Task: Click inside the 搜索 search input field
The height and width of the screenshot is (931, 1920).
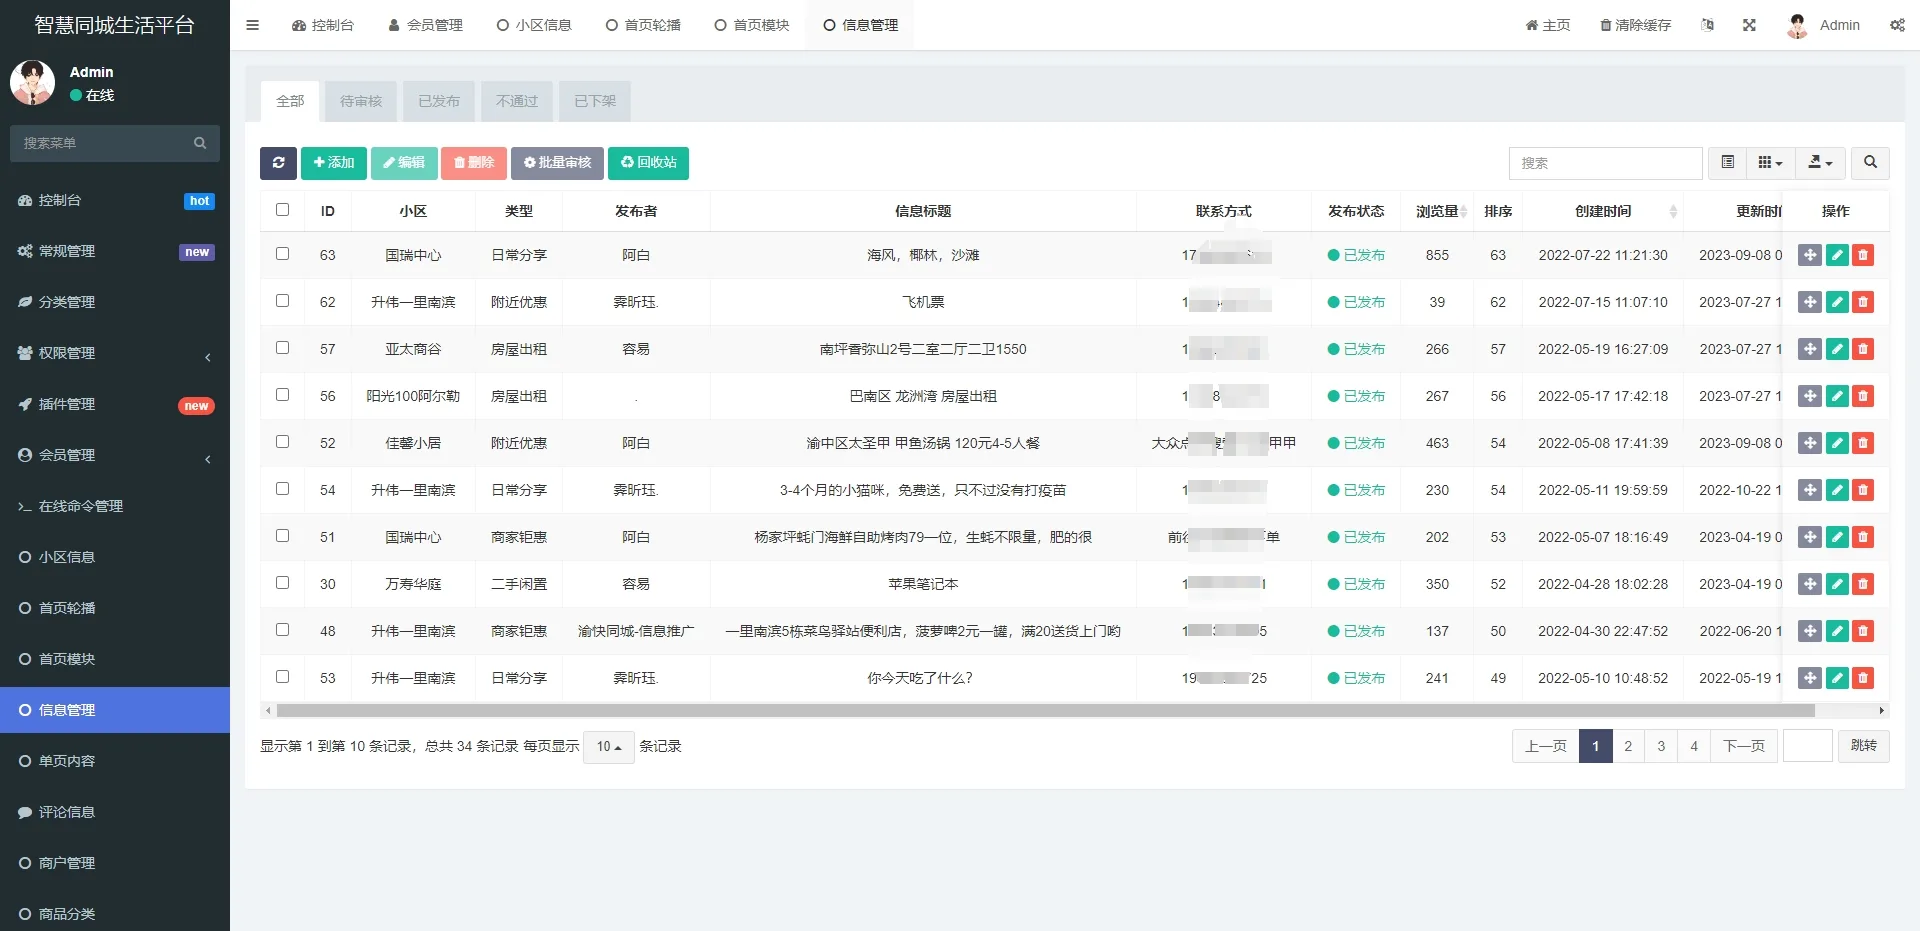Action: [x=1605, y=163]
